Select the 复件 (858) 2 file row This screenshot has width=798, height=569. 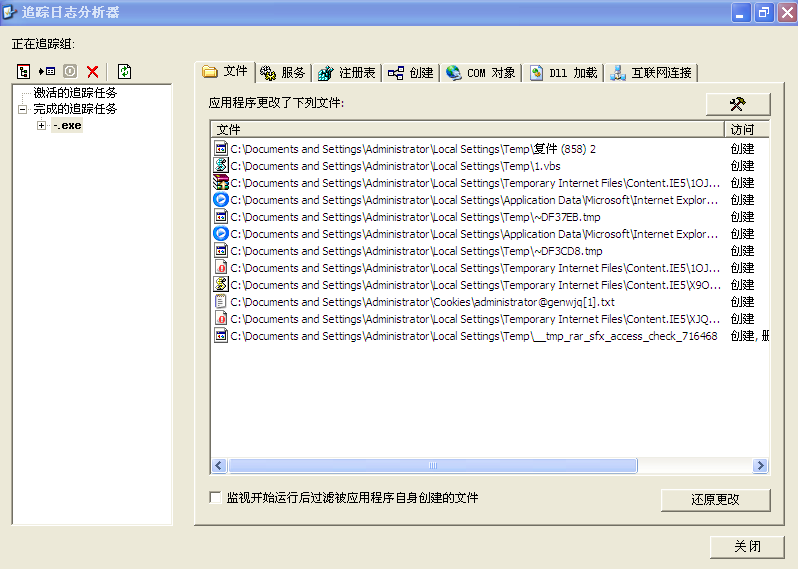pyautogui.click(x=490, y=149)
